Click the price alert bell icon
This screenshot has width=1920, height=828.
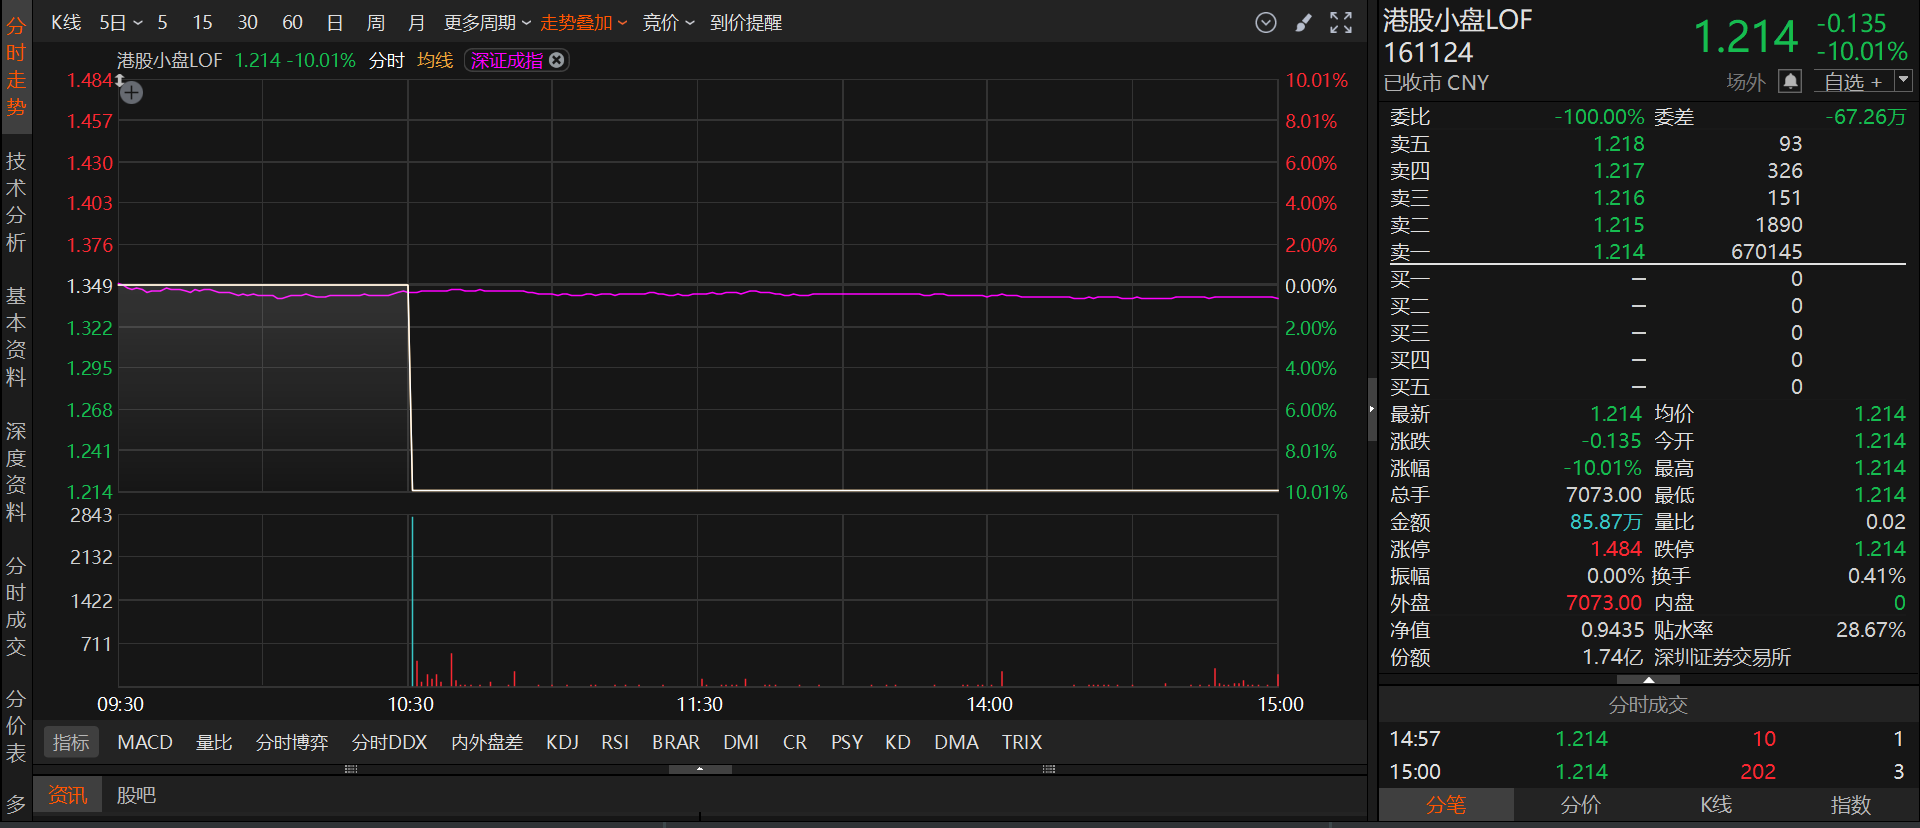(x=1790, y=81)
